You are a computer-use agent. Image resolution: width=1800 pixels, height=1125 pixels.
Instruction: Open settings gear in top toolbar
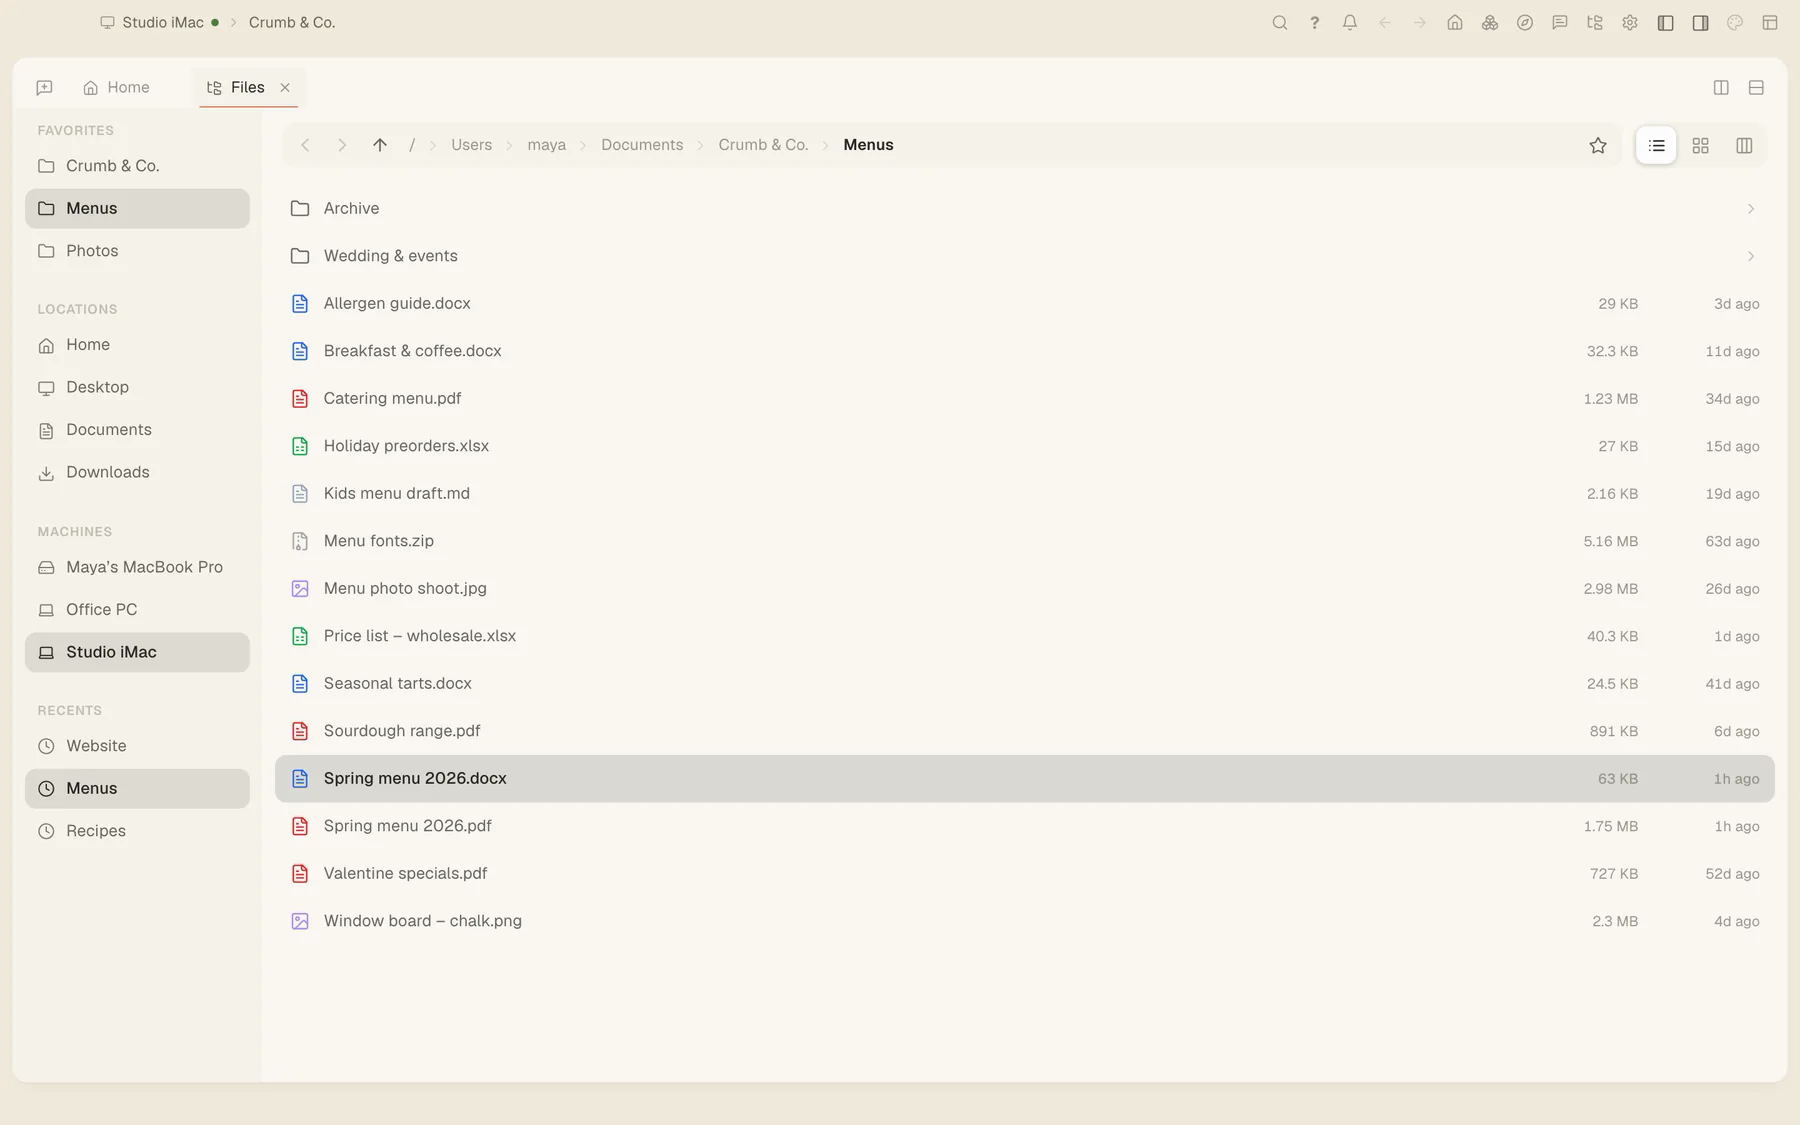pyautogui.click(x=1629, y=22)
